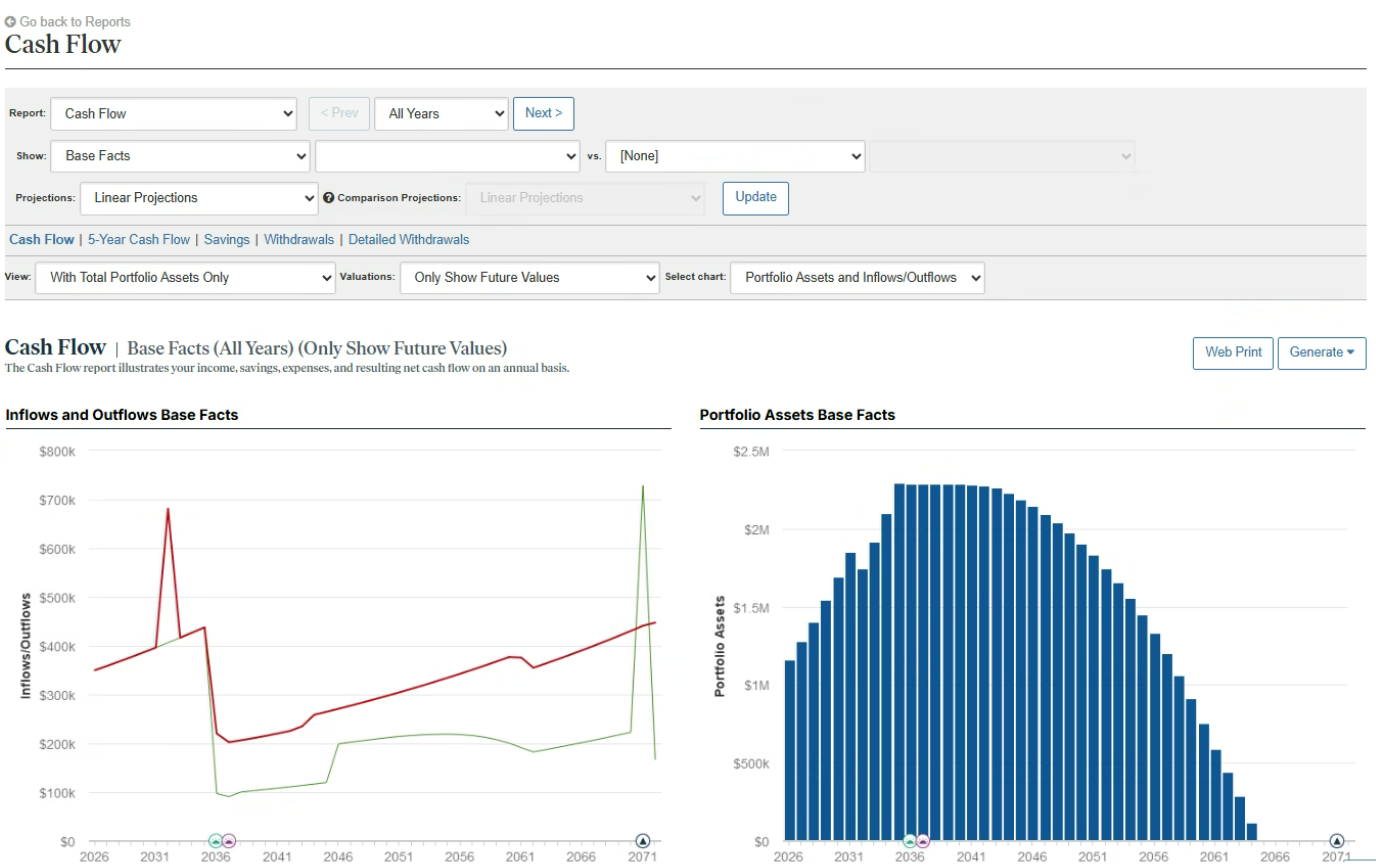Switch to the 5-Year Cash Flow tab
This screenshot has width=1376, height=868.
tap(138, 240)
